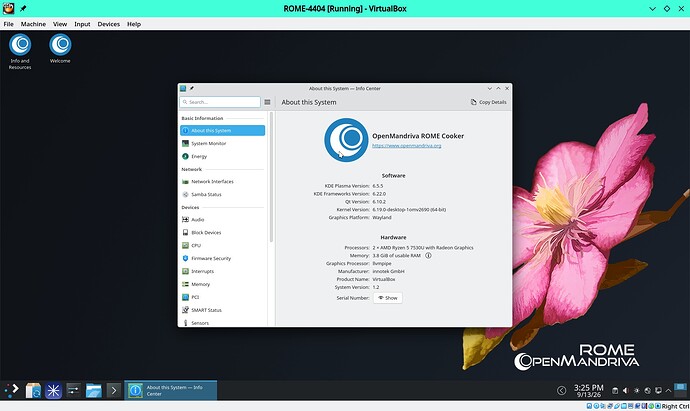
Task: Click the 'innotek GmbH' manufacturer value
Action: coord(389,272)
